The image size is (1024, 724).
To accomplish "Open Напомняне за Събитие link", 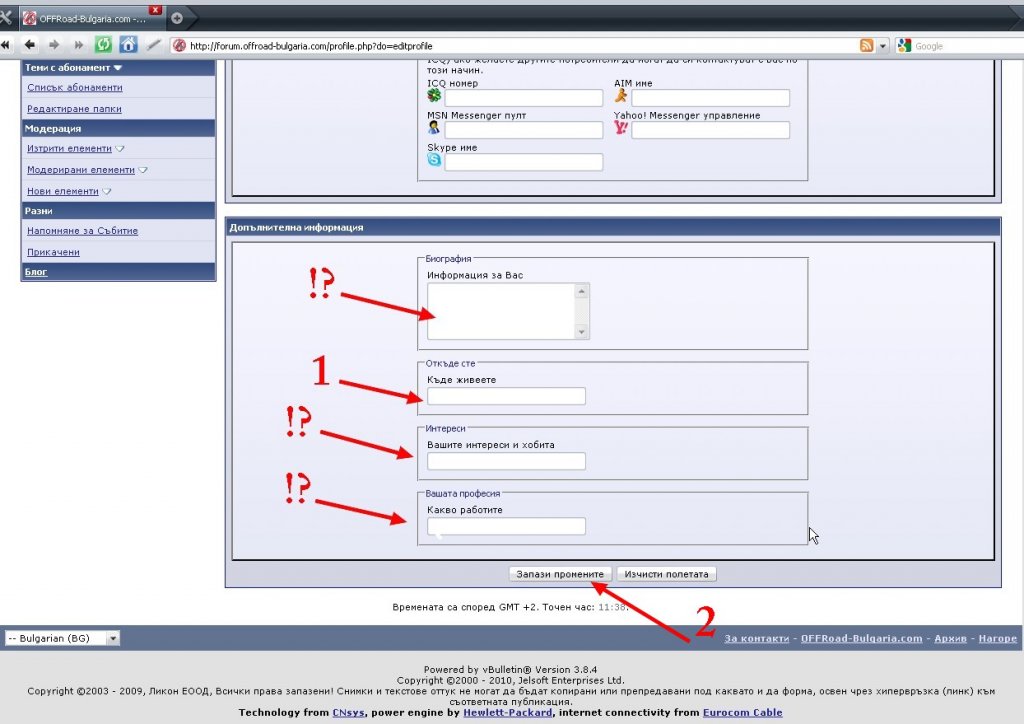I will [x=82, y=230].
